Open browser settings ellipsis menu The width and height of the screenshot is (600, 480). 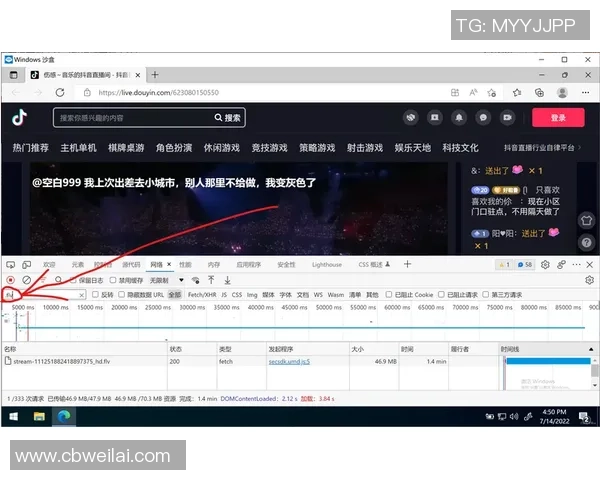tap(585, 93)
